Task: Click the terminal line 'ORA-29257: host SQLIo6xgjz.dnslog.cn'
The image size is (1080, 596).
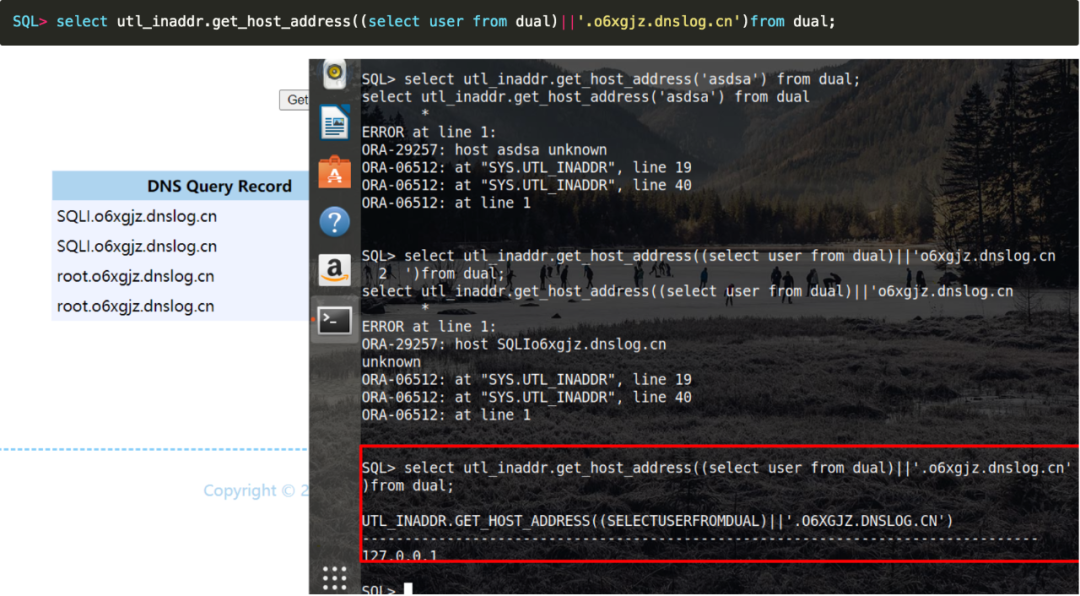Action: 514,345
